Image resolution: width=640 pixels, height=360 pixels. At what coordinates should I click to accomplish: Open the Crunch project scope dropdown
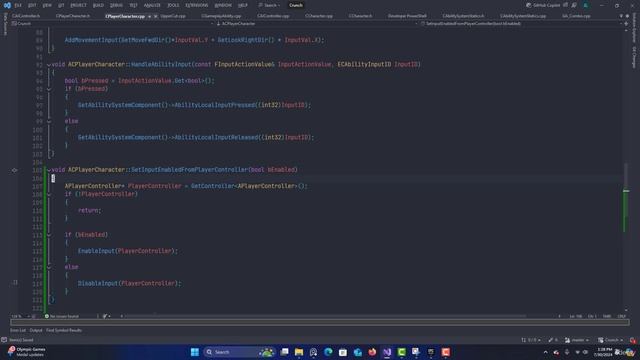click(x=112, y=24)
